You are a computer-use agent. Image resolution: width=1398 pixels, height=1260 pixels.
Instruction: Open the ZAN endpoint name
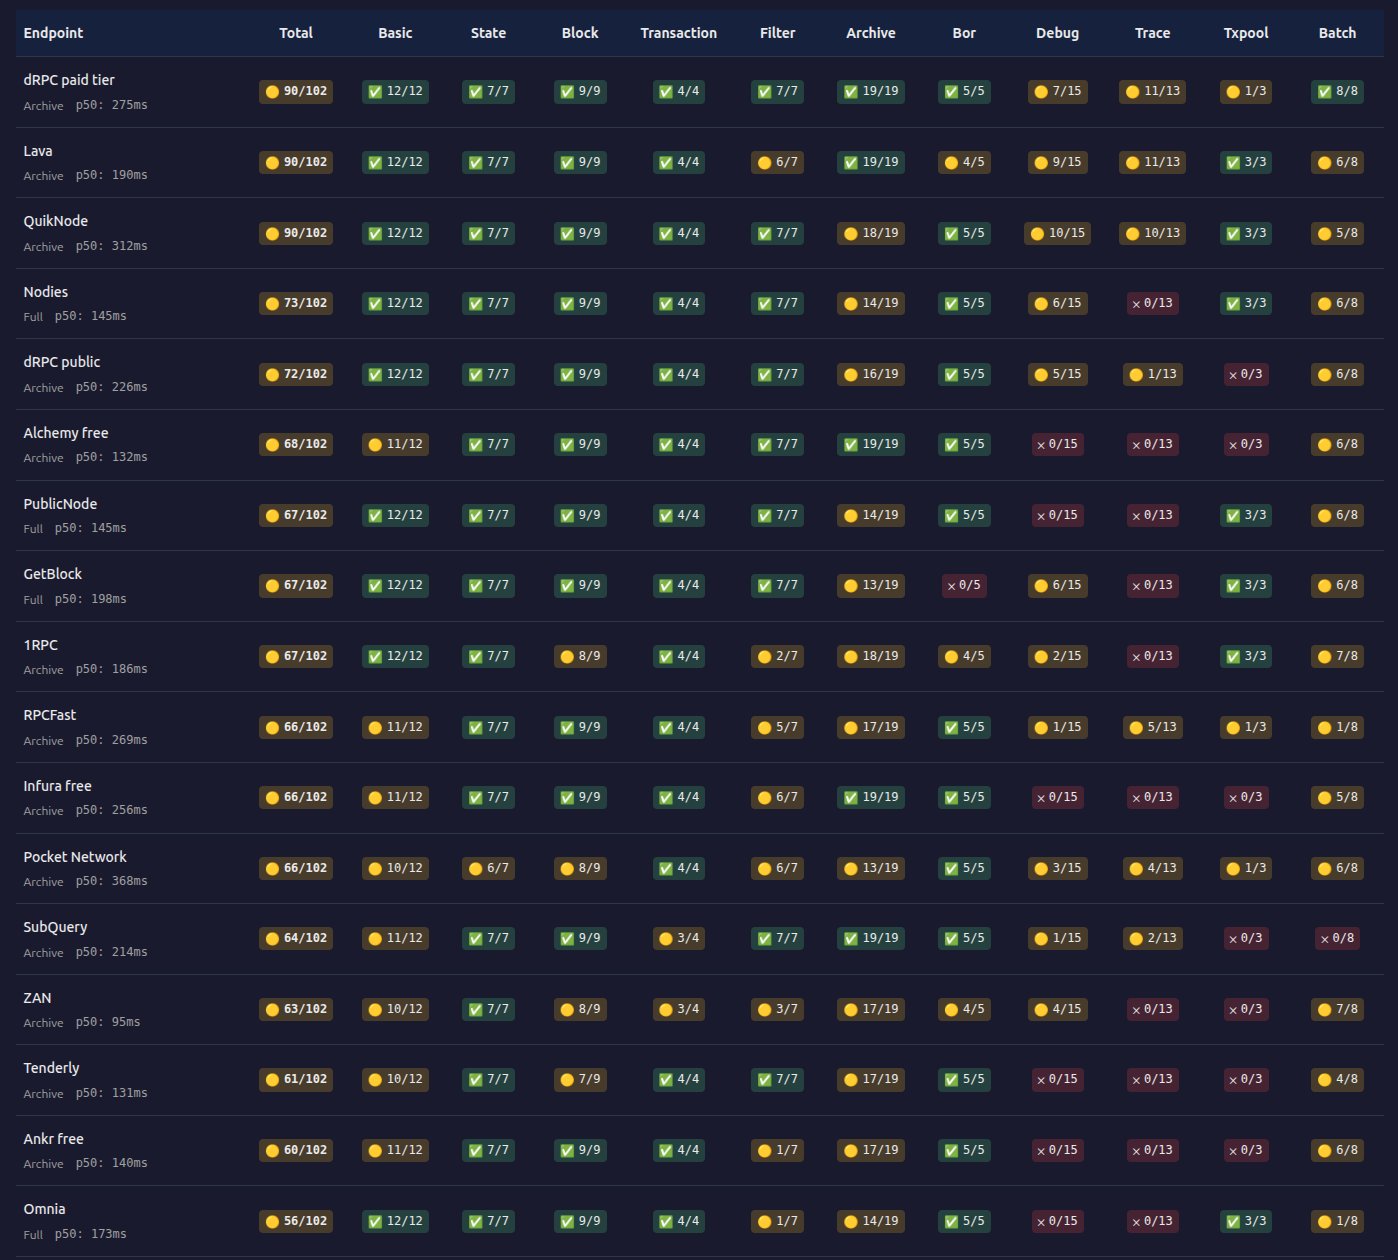pos(37,998)
